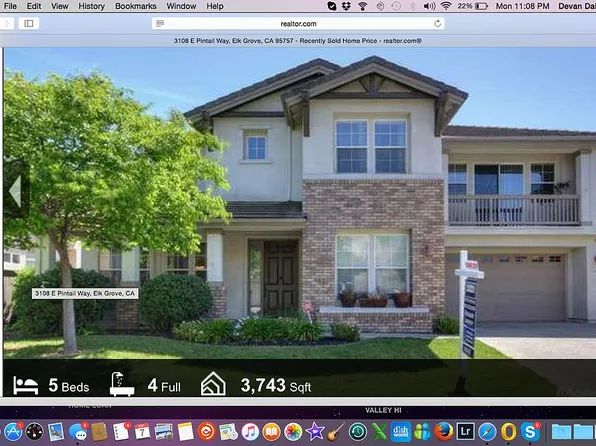Open Skype from the dock
This screenshot has width=596, height=446.
pyautogui.click(x=530, y=432)
